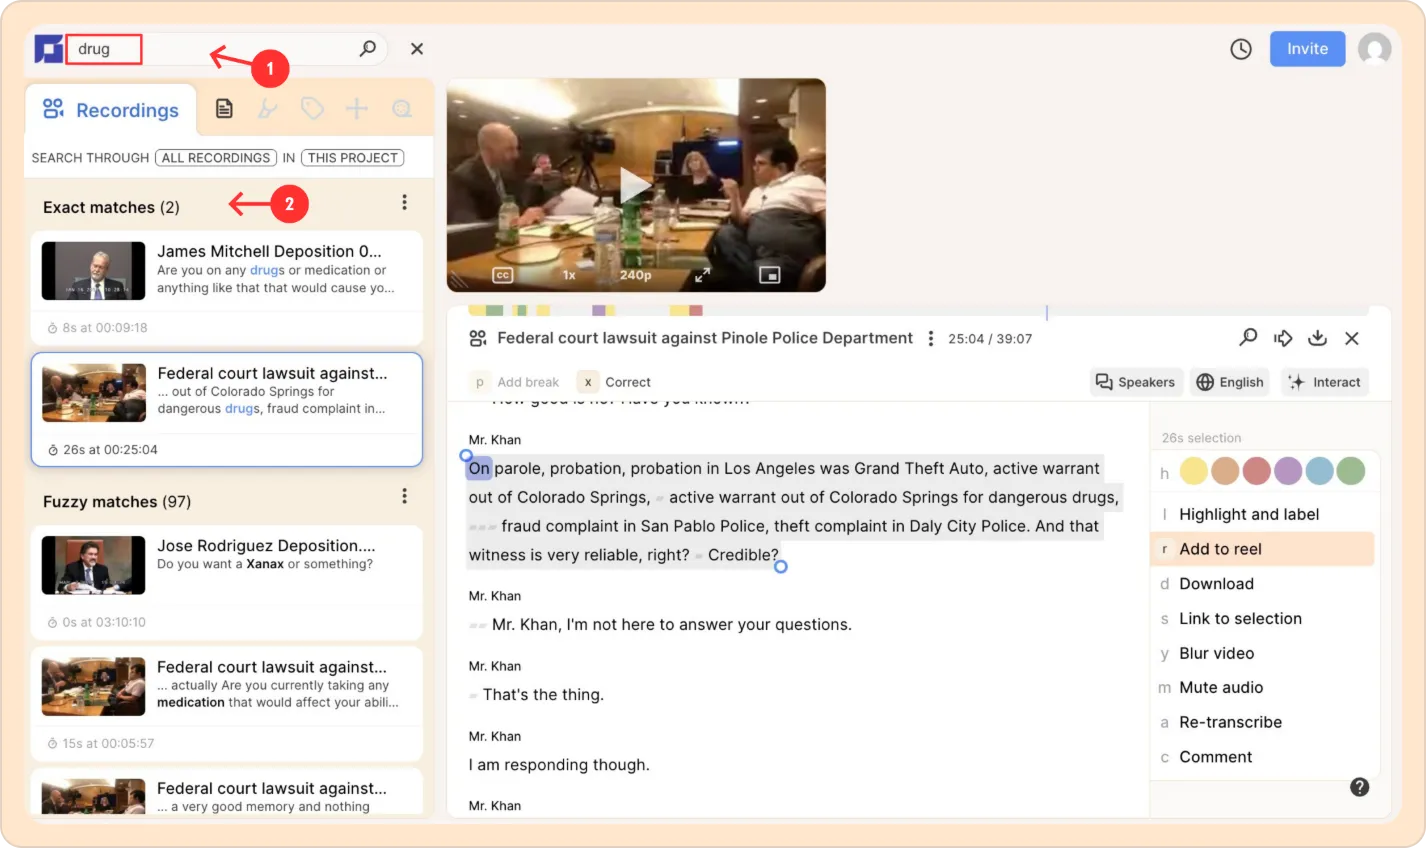1426x848 pixels.
Task: Open the app logo home icon
Action: coord(48,49)
